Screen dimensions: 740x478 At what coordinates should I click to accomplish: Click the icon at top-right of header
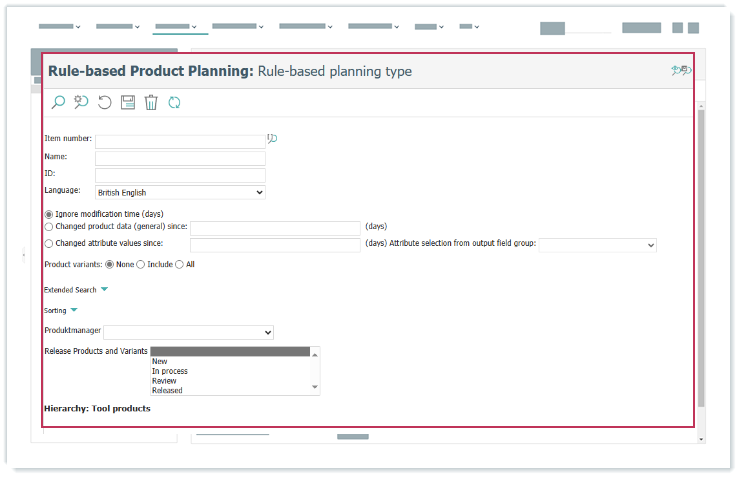tap(680, 71)
